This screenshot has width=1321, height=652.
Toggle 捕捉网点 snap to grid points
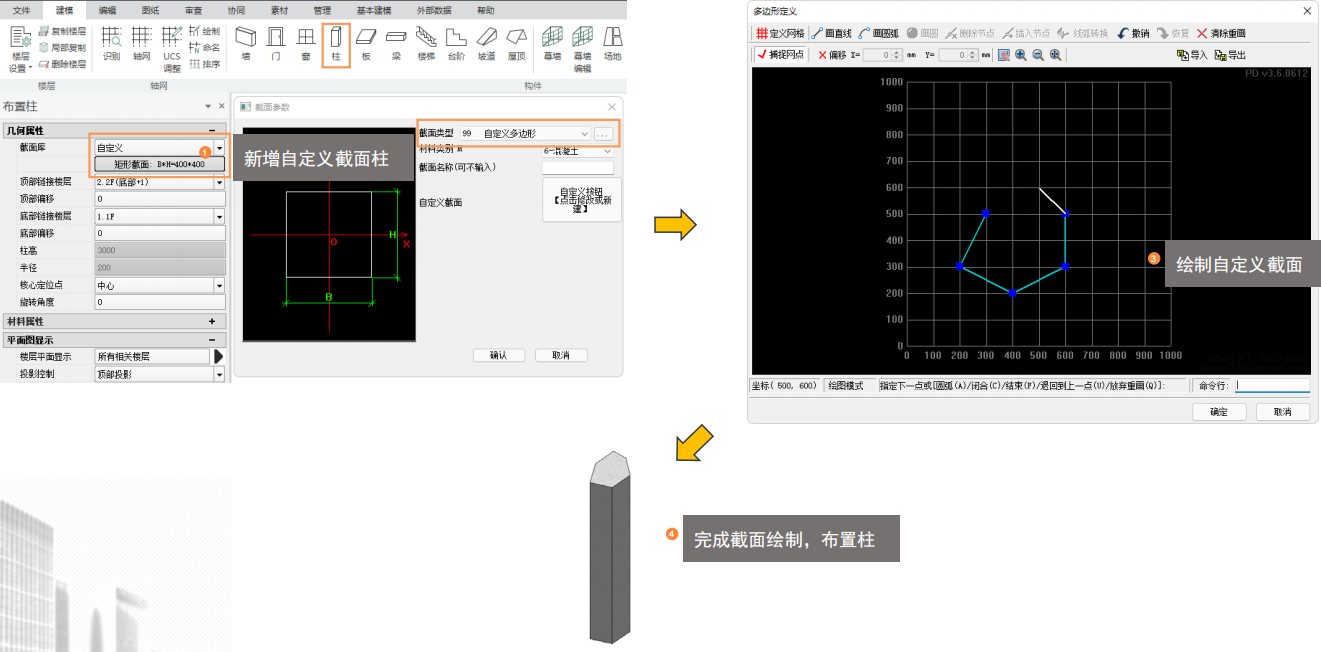(781, 55)
